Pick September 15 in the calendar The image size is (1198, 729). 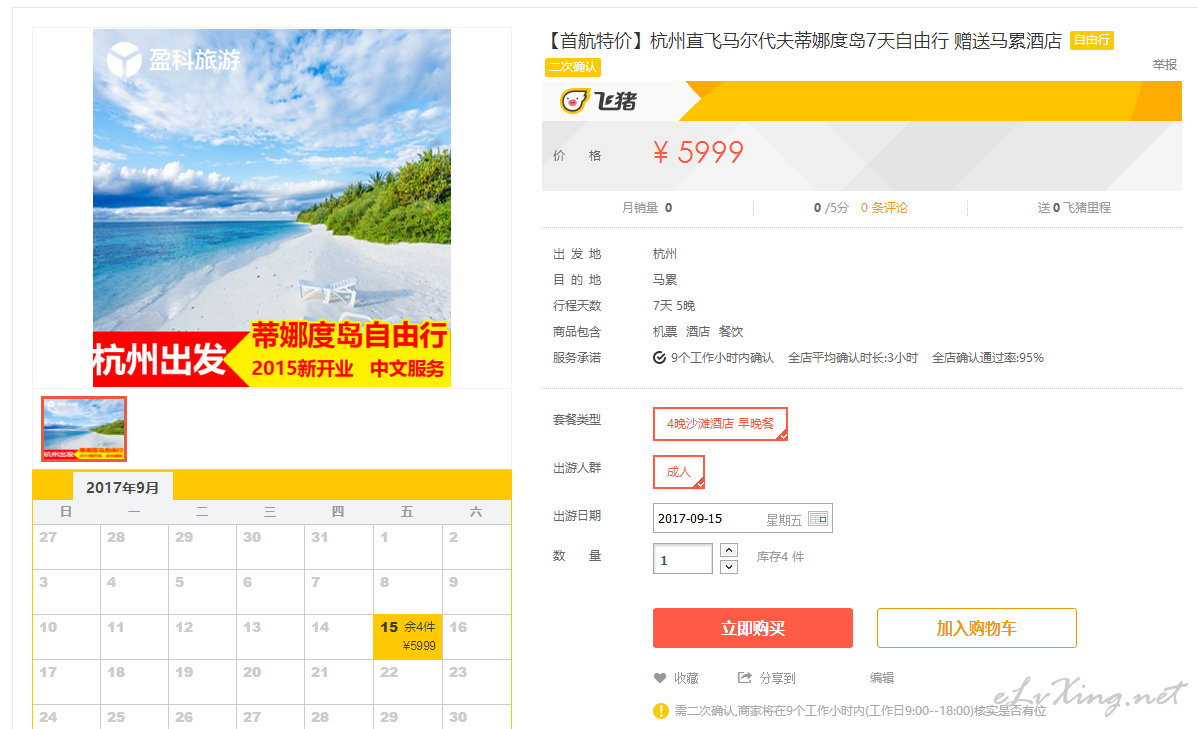click(408, 637)
